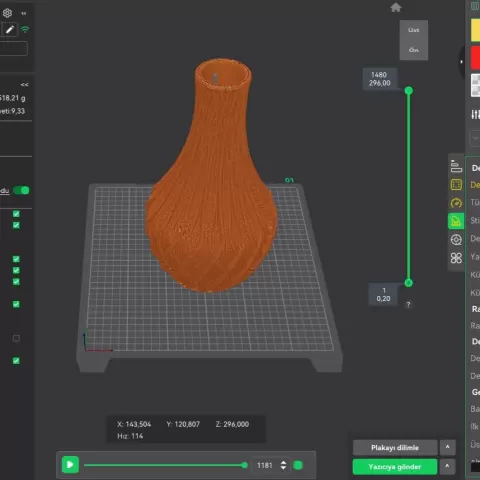Click the Plakayı dilimle button

[395, 447]
